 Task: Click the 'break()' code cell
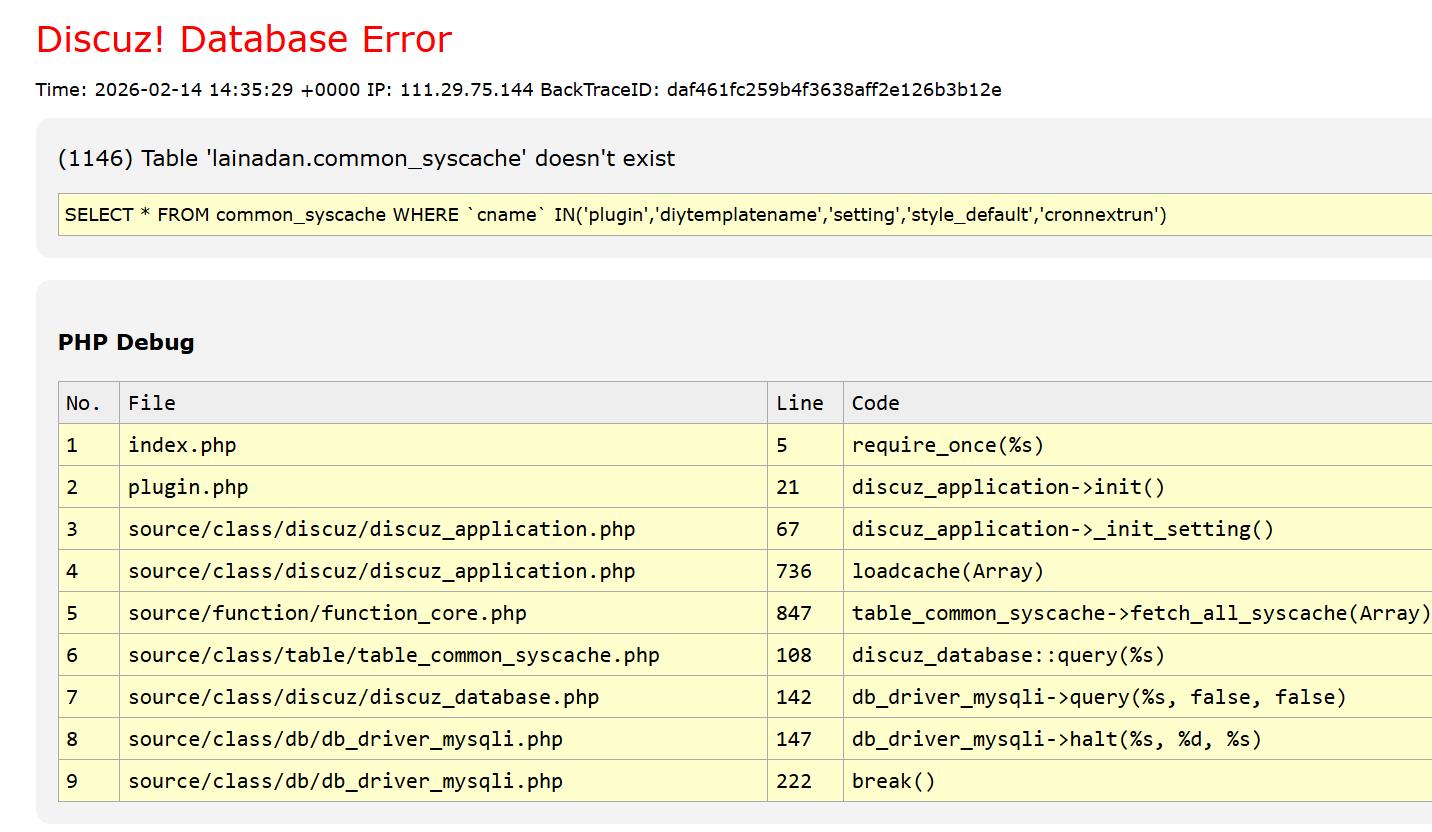pos(893,781)
